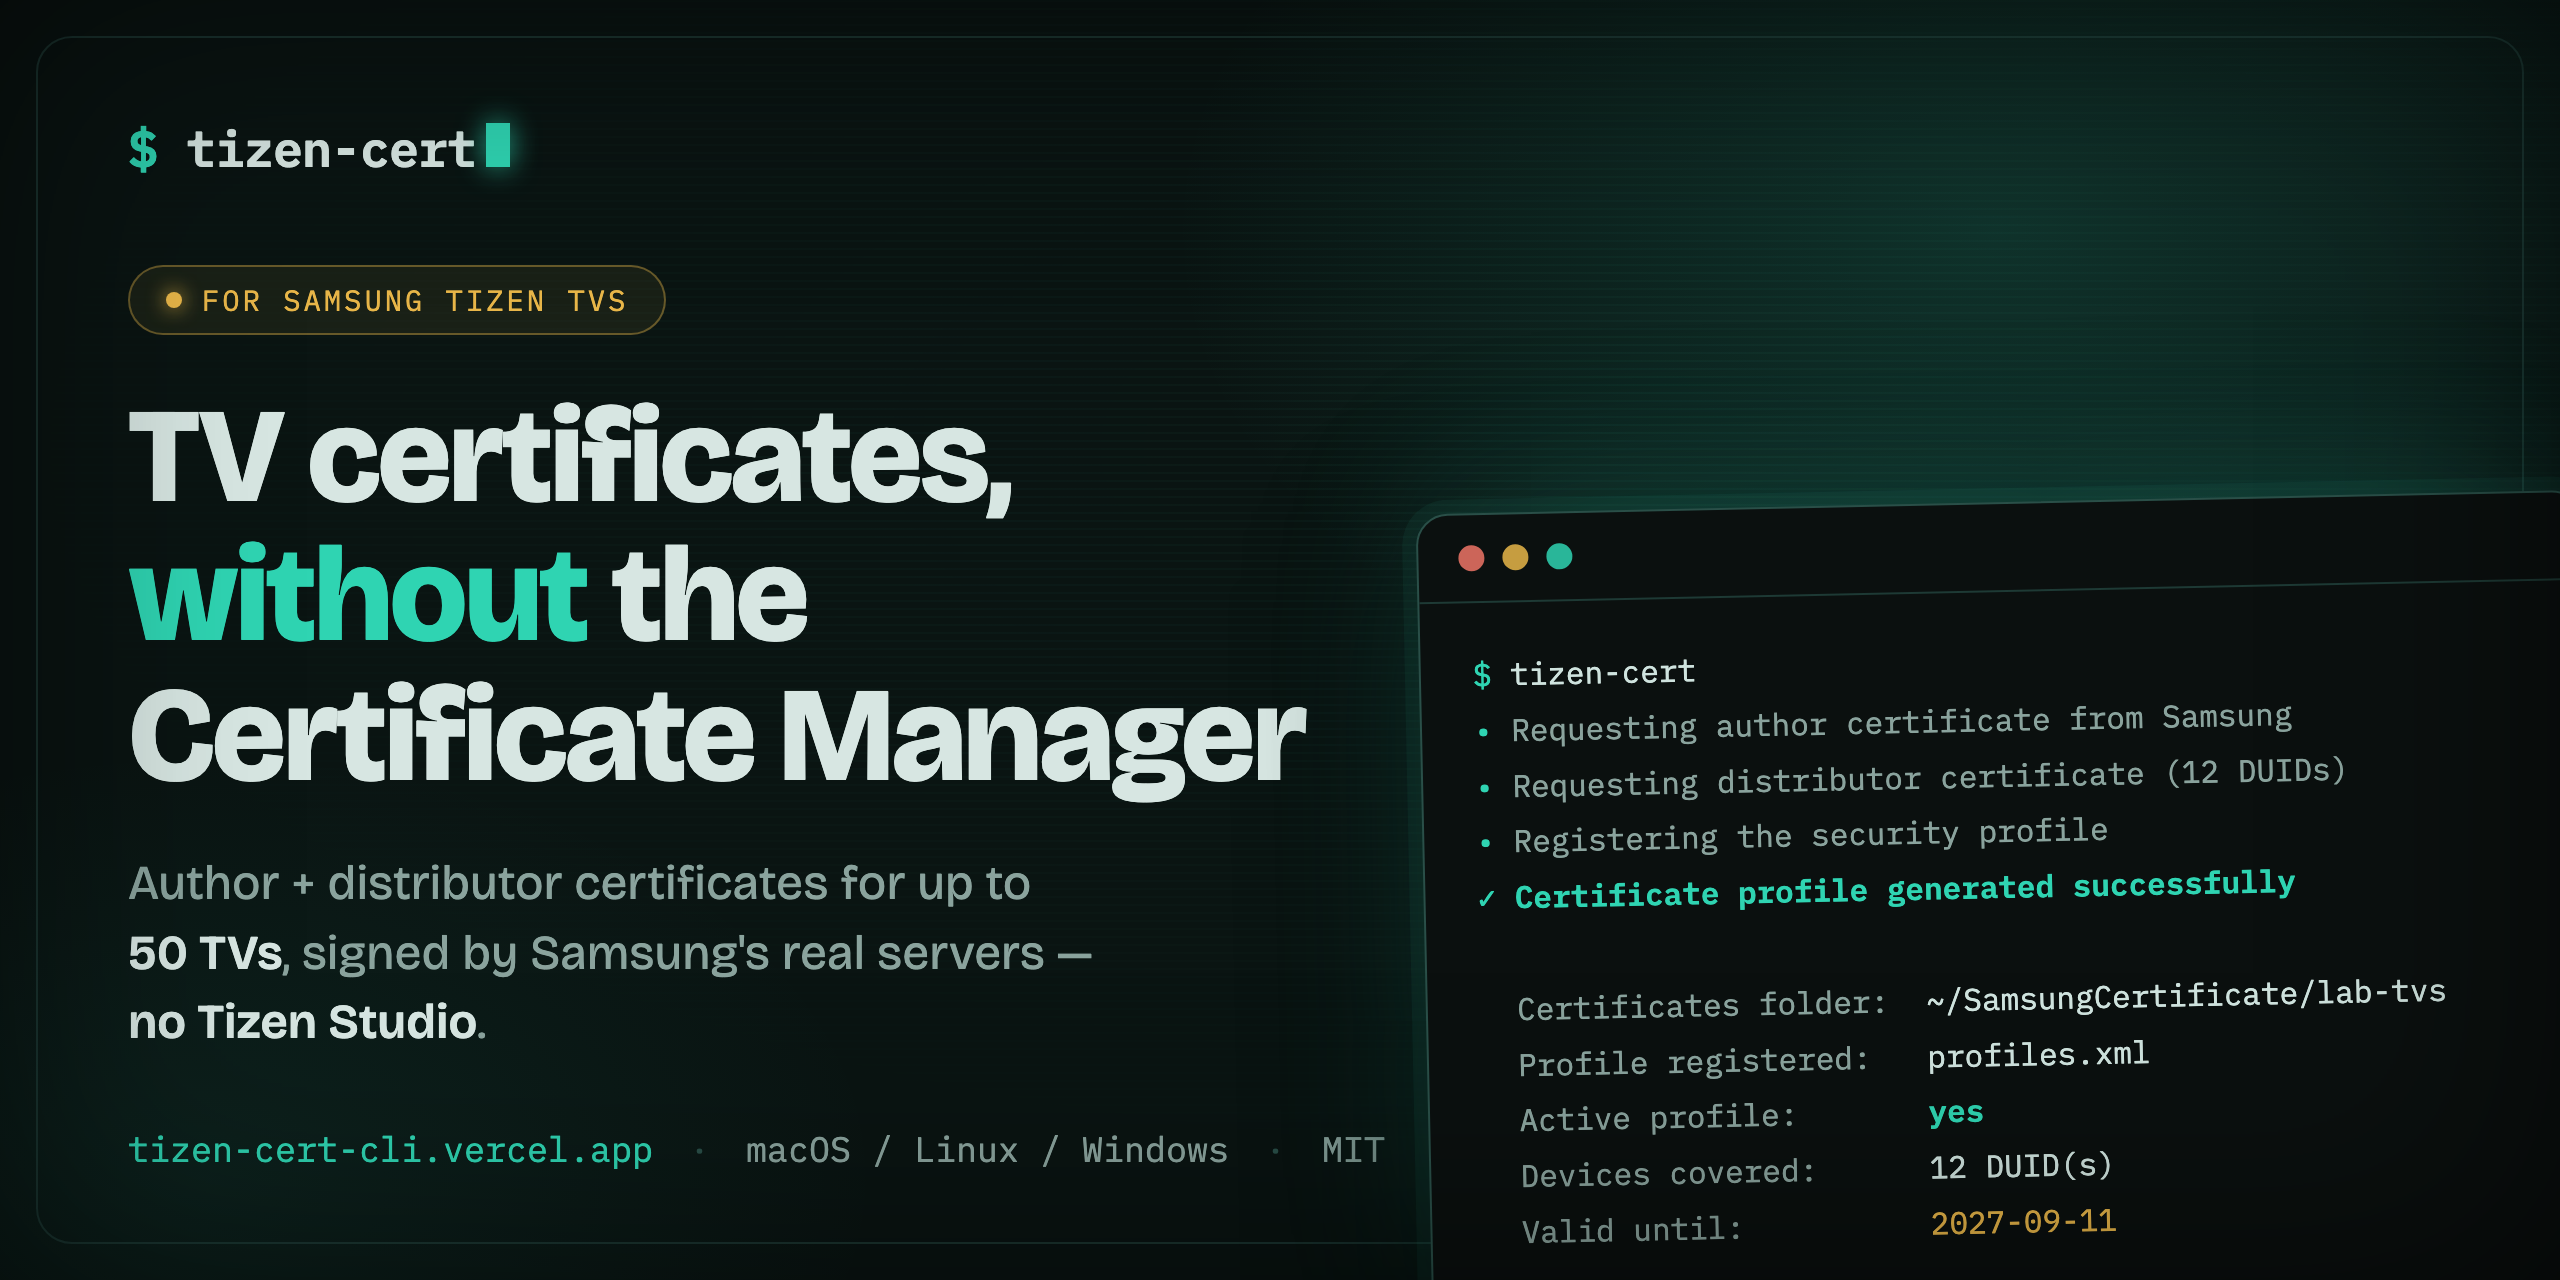
Task: Click the 'Profile registered:' label
Action: coord(1694,1061)
